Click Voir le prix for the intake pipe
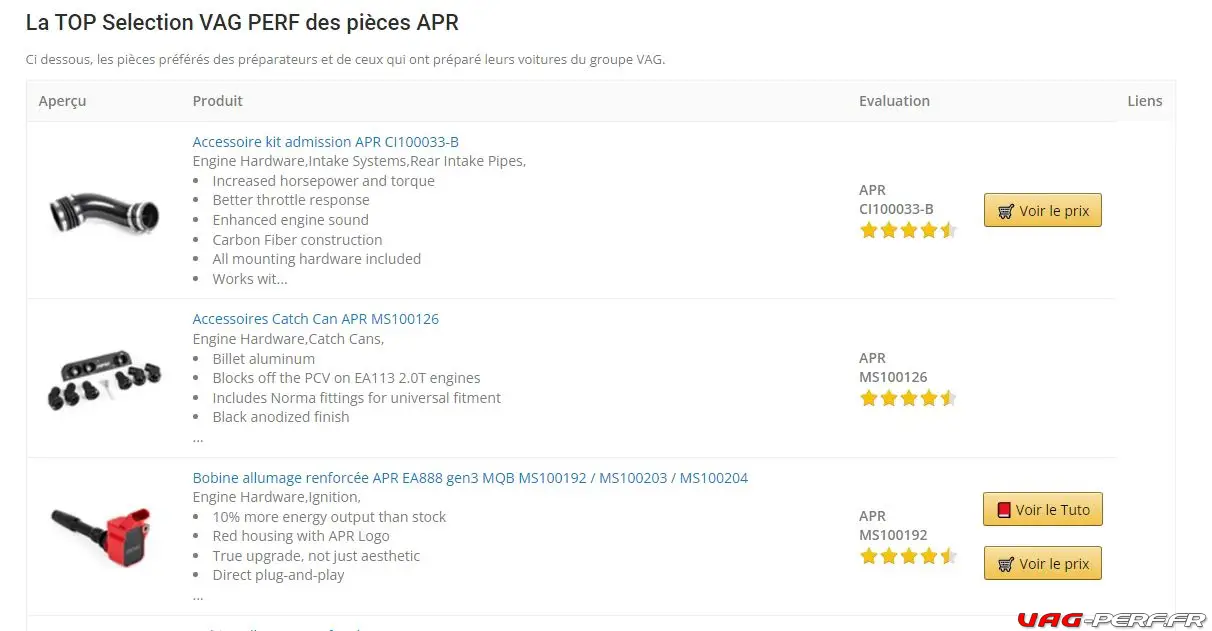Screen dimensions: 1212x631 coord(1042,211)
